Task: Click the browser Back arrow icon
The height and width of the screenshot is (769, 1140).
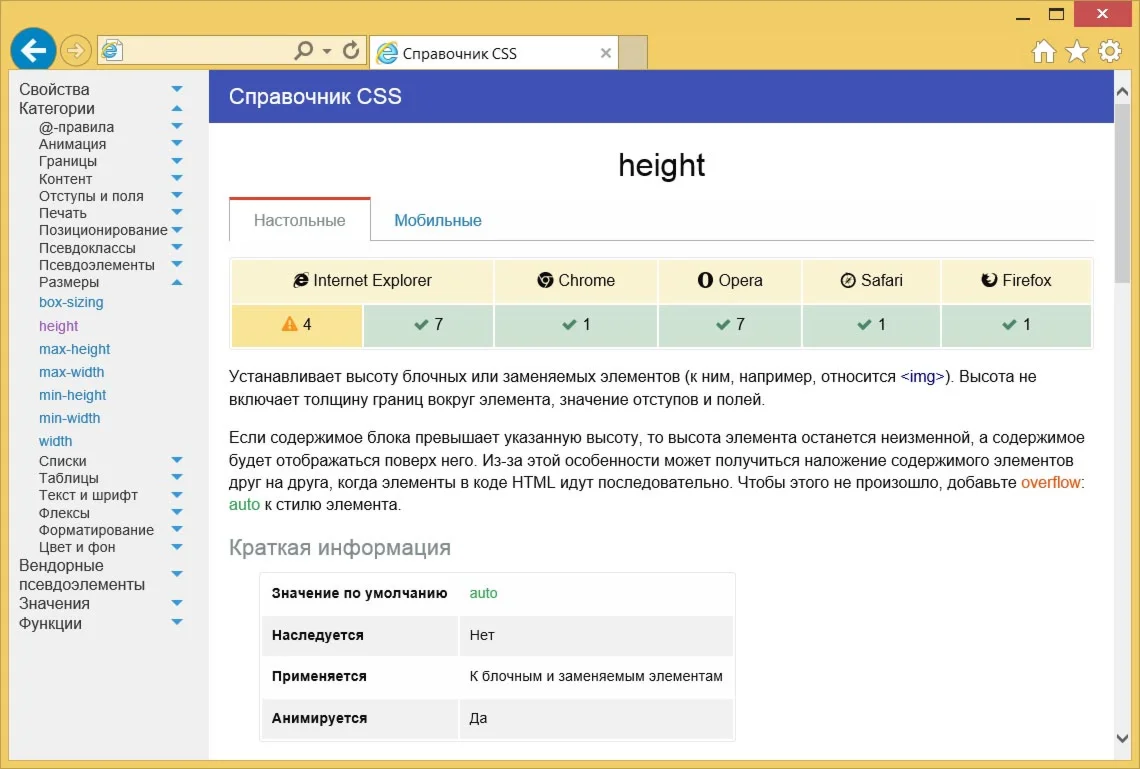Action: [32, 50]
